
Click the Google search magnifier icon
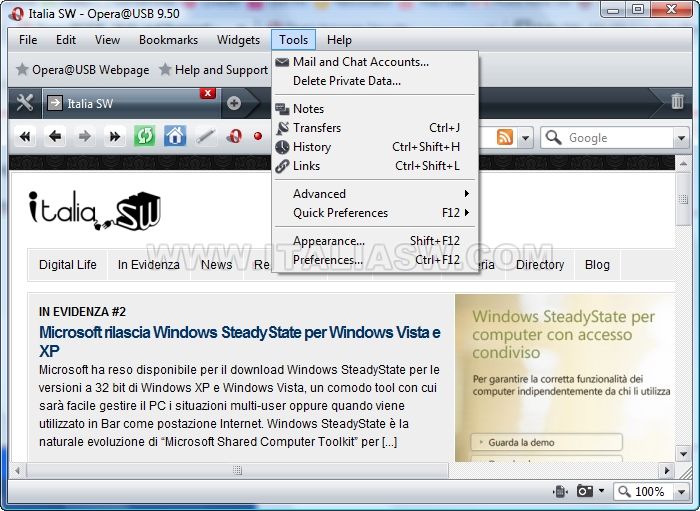click(554, 137)
